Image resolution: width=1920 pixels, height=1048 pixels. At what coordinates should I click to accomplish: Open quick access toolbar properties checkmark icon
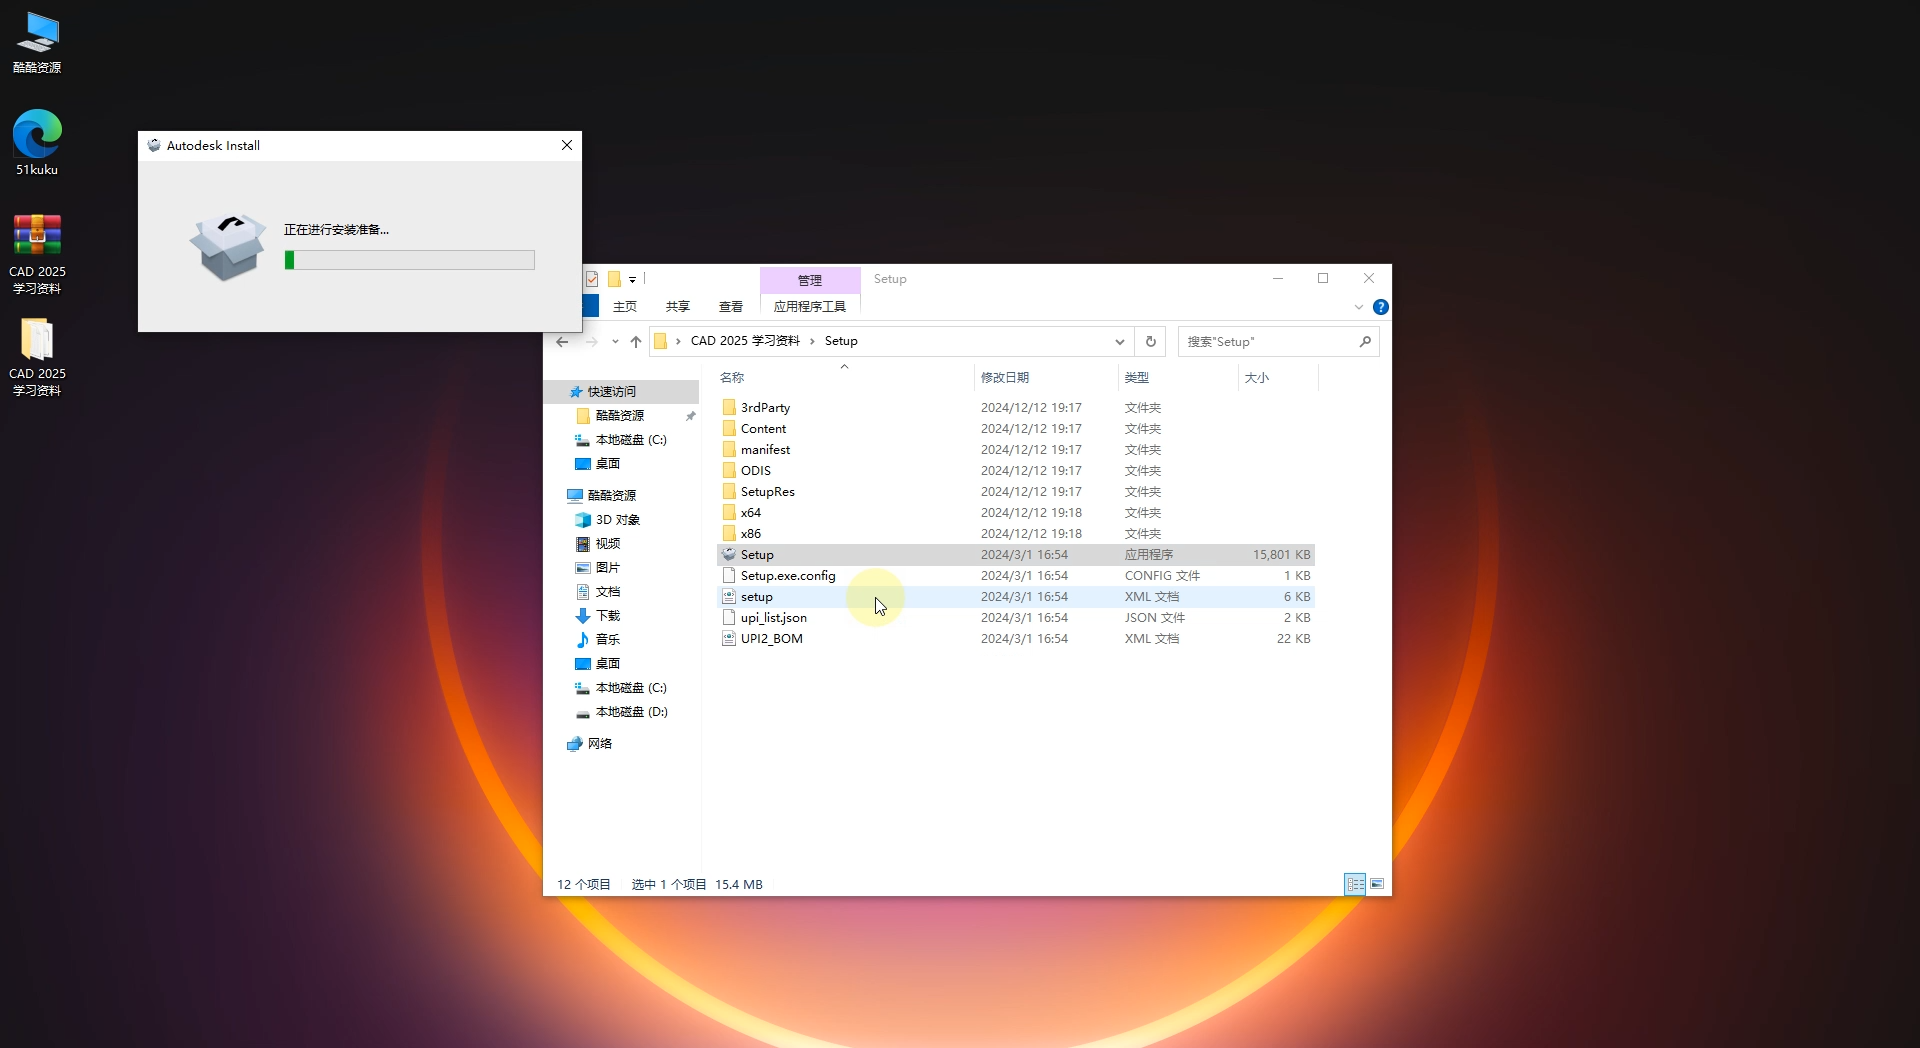592,280
